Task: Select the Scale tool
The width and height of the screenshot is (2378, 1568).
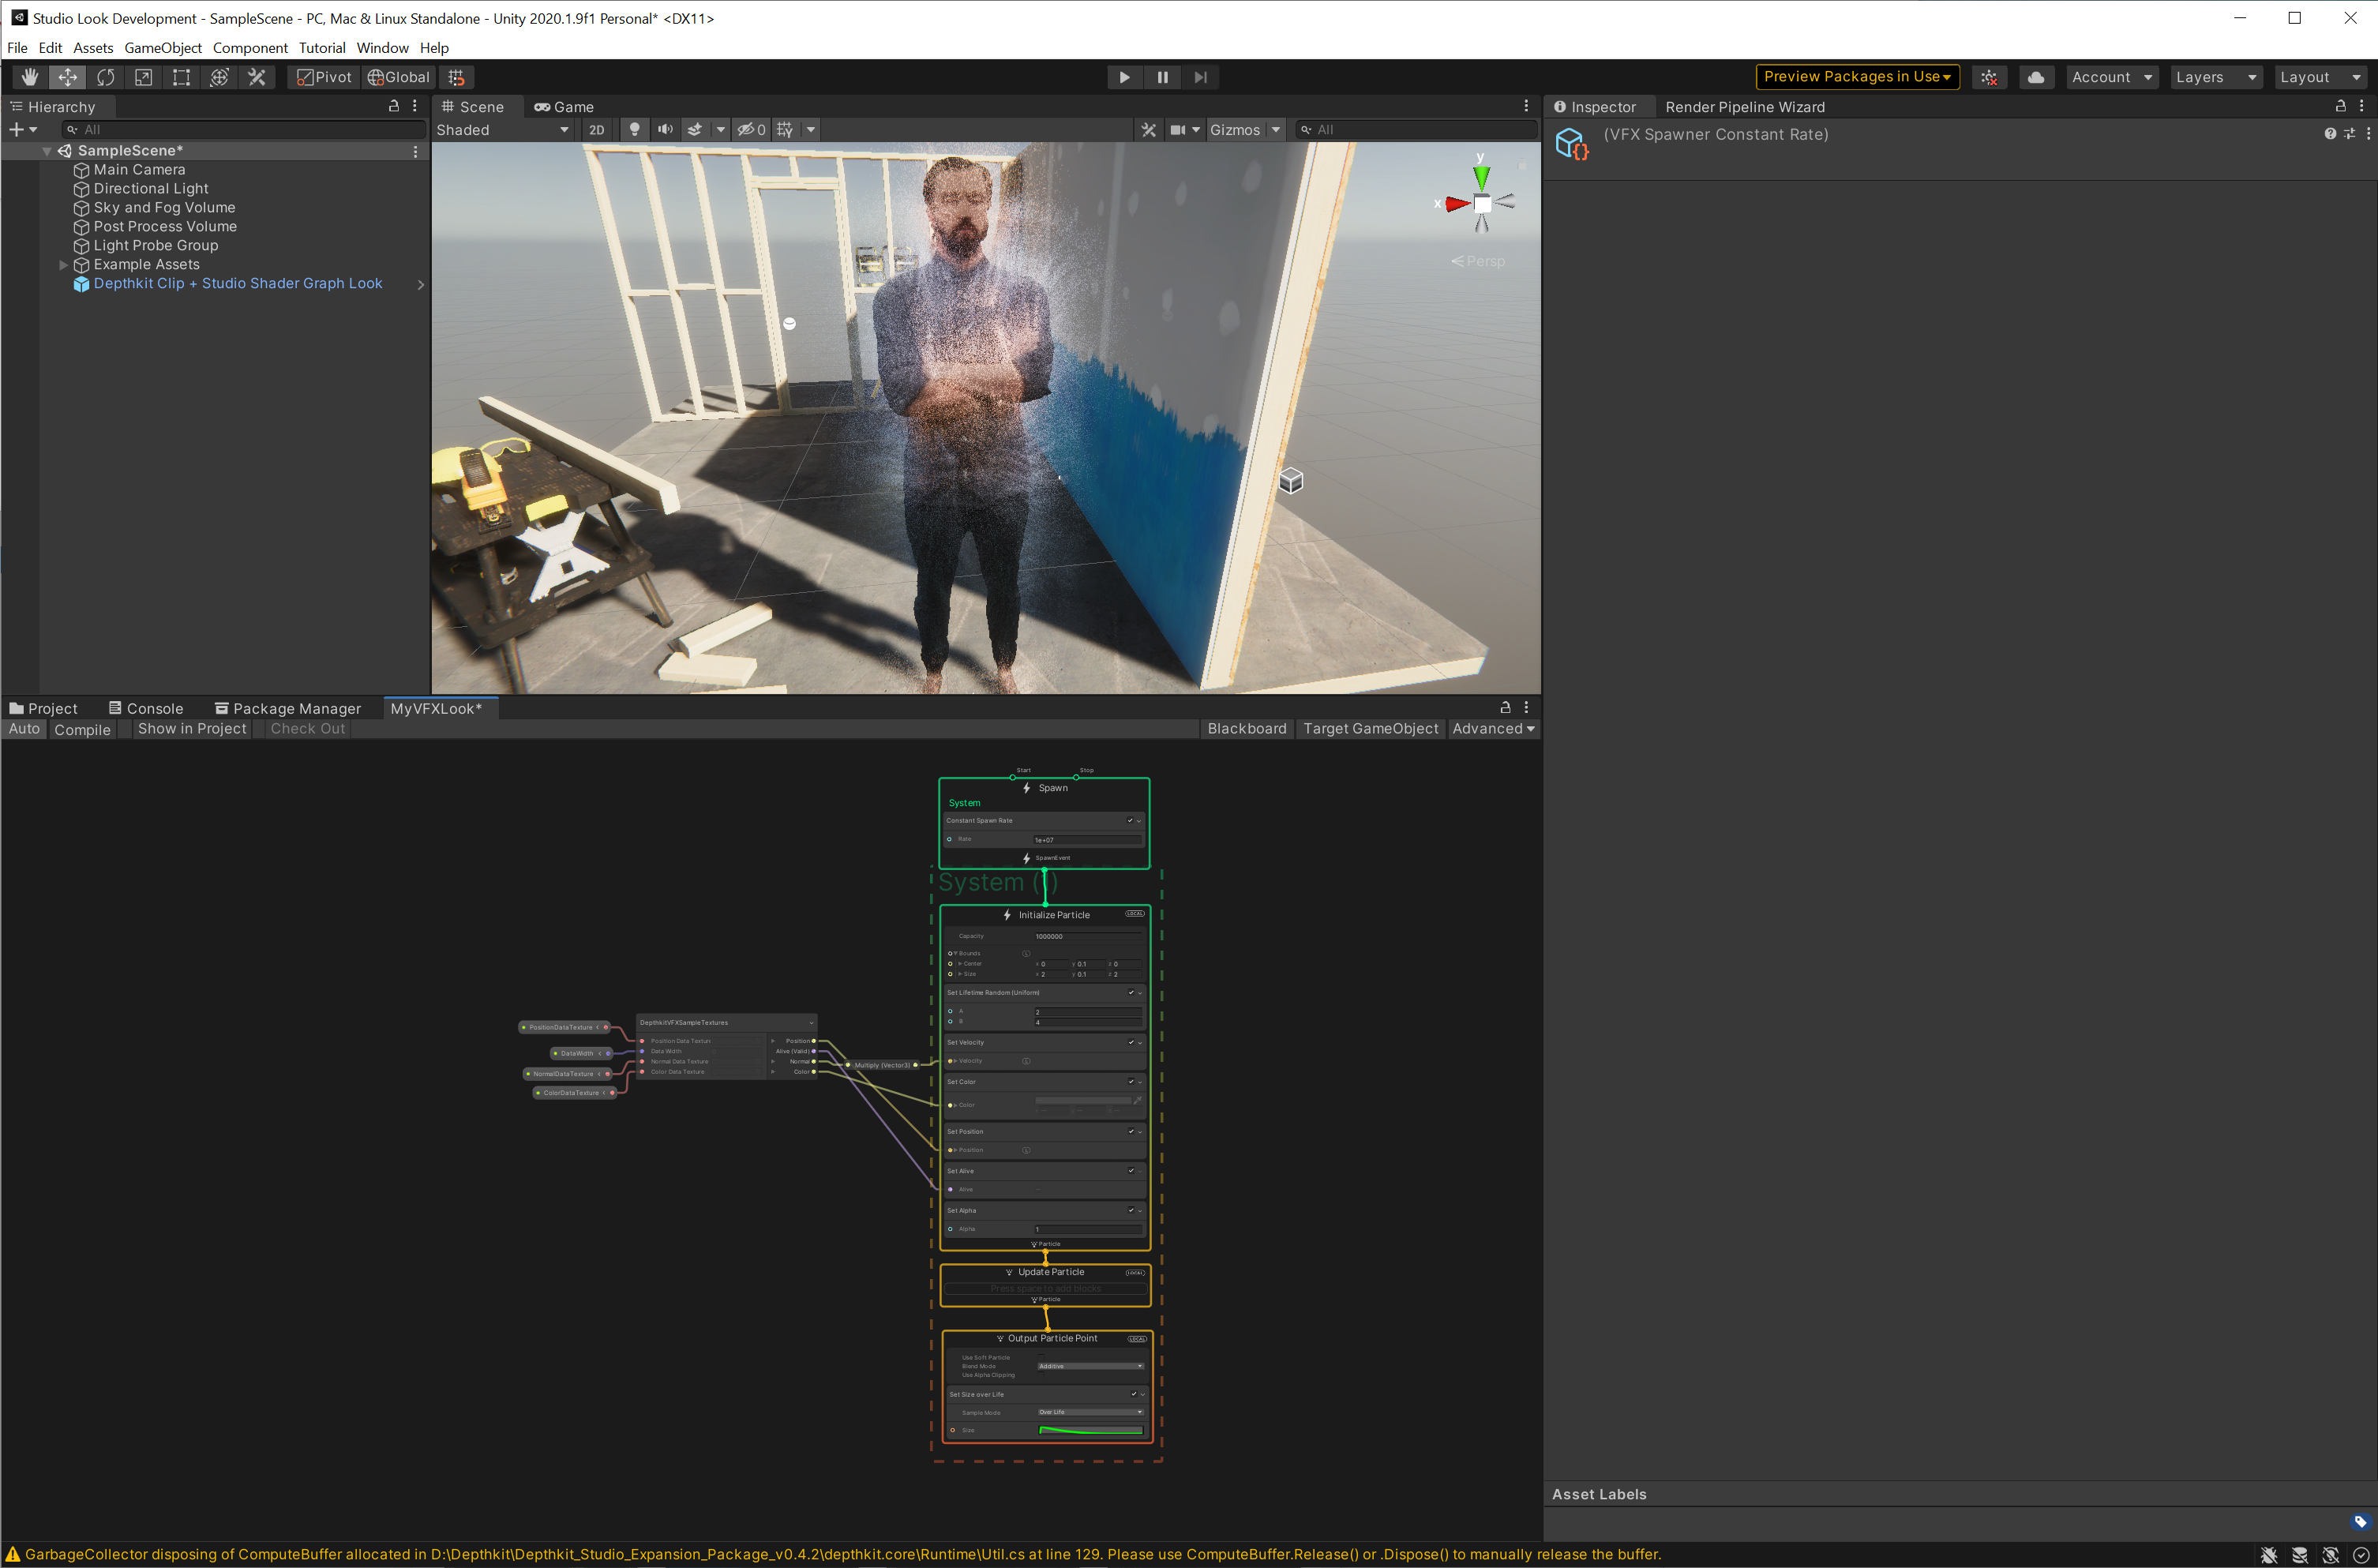Action: [143, 77]
